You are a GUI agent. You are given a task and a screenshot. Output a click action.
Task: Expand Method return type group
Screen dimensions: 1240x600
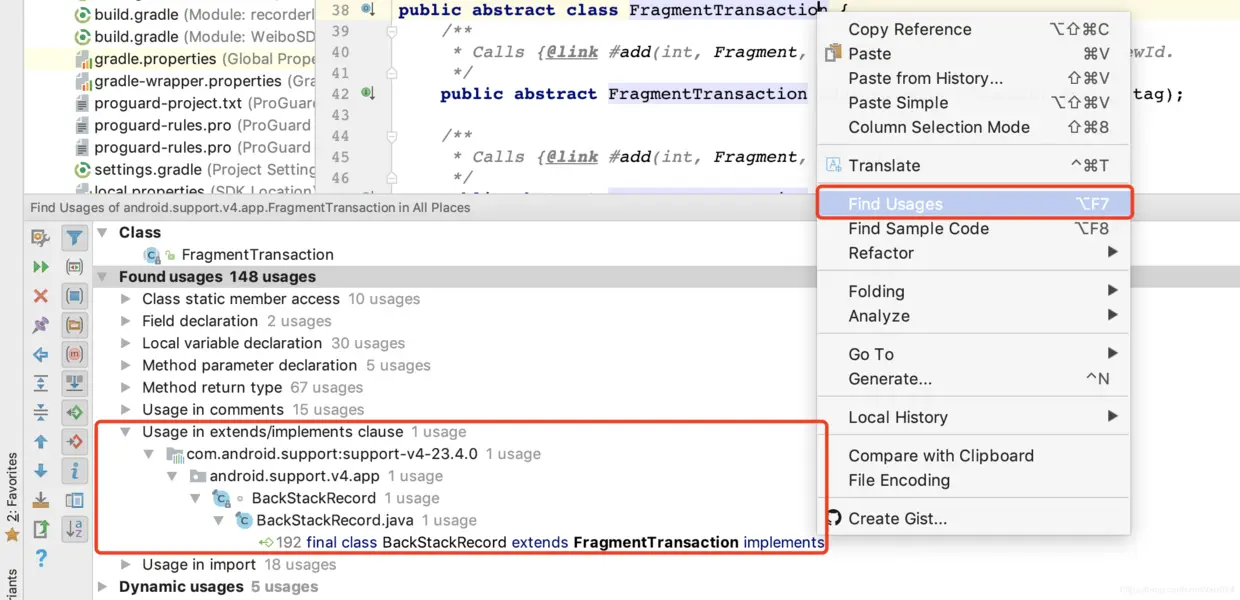click(125, 387)
